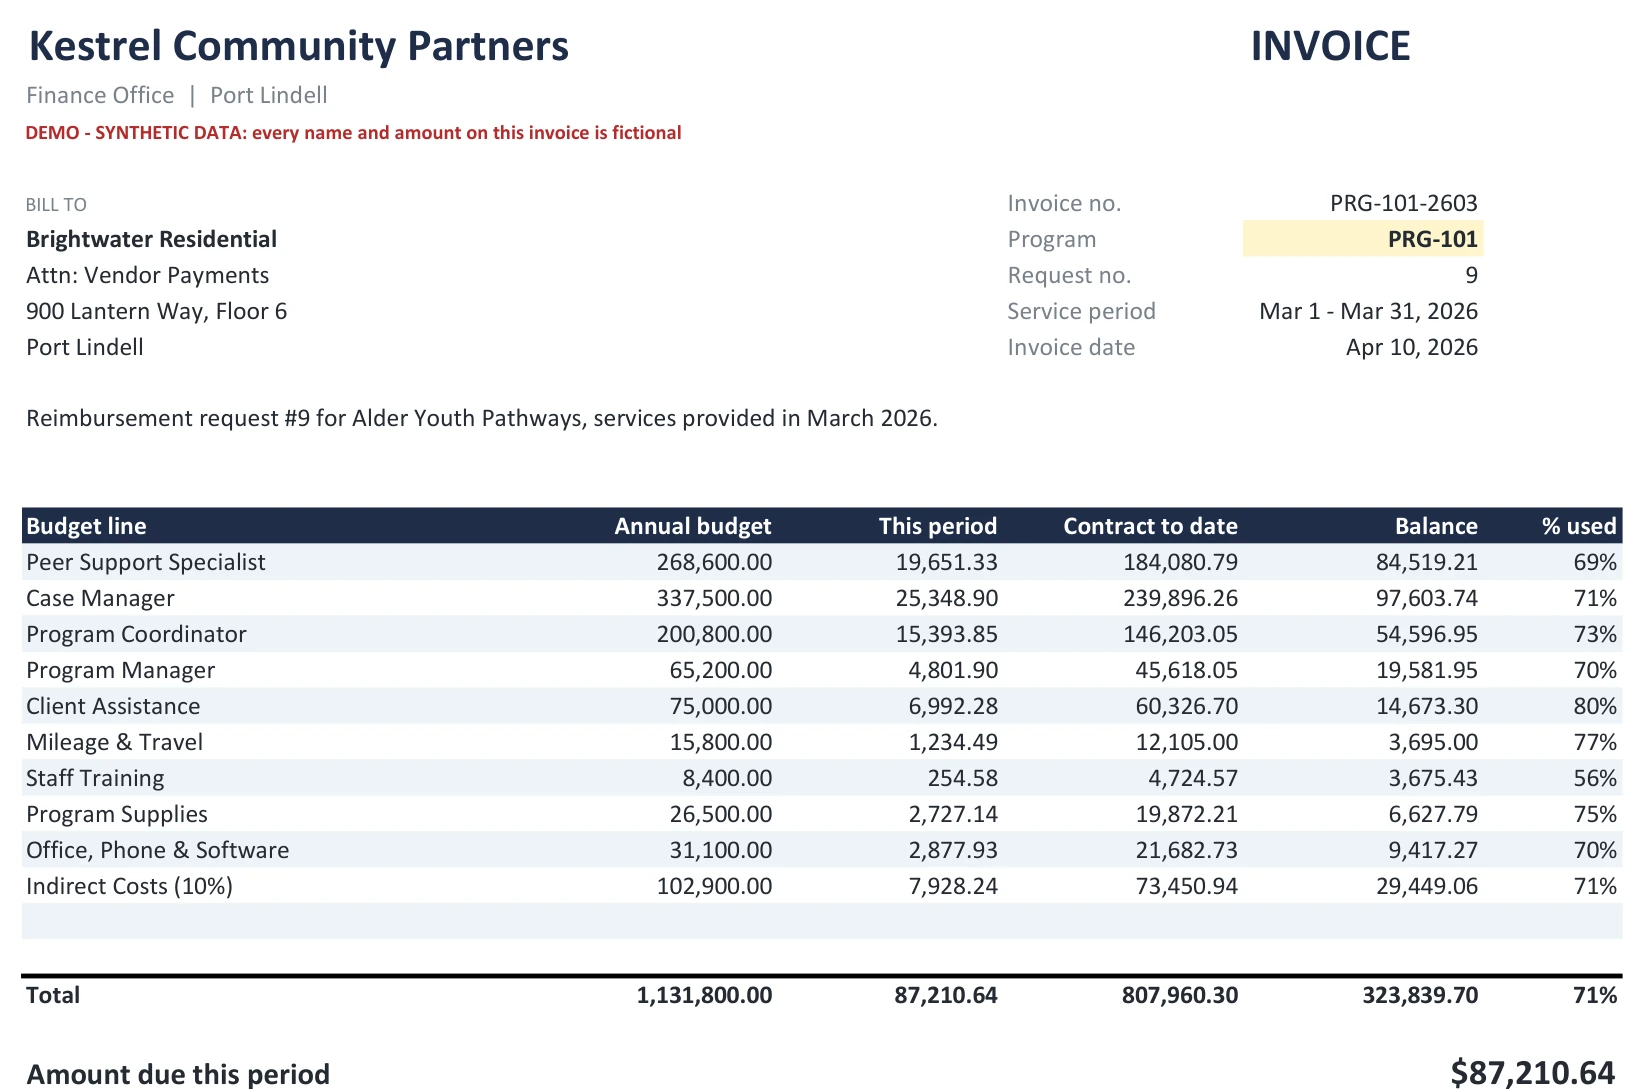Click the this period value 25,348.90
1645x1089 pixels.
click(x=946, y=598)
